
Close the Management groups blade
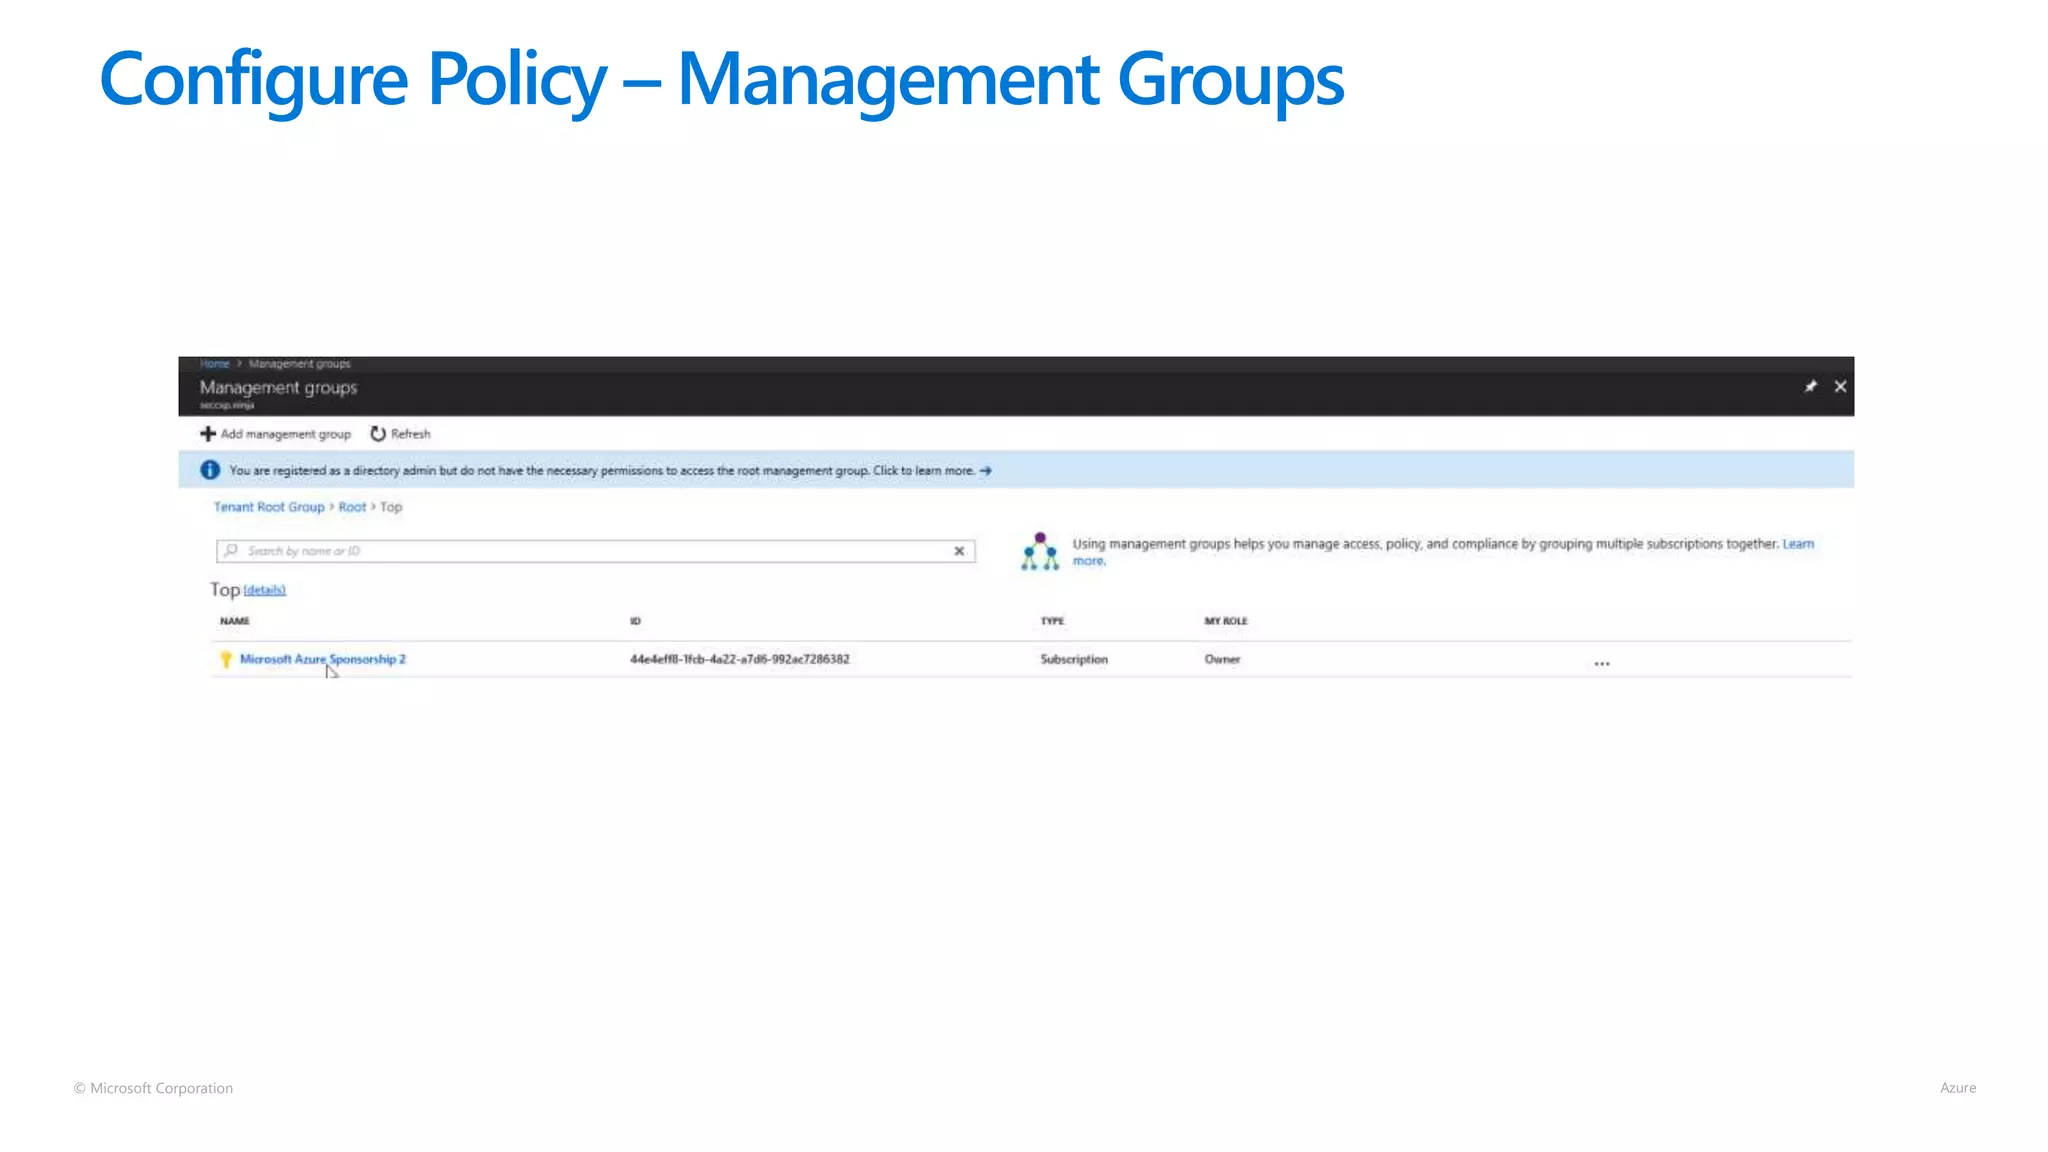point(1840,386)
